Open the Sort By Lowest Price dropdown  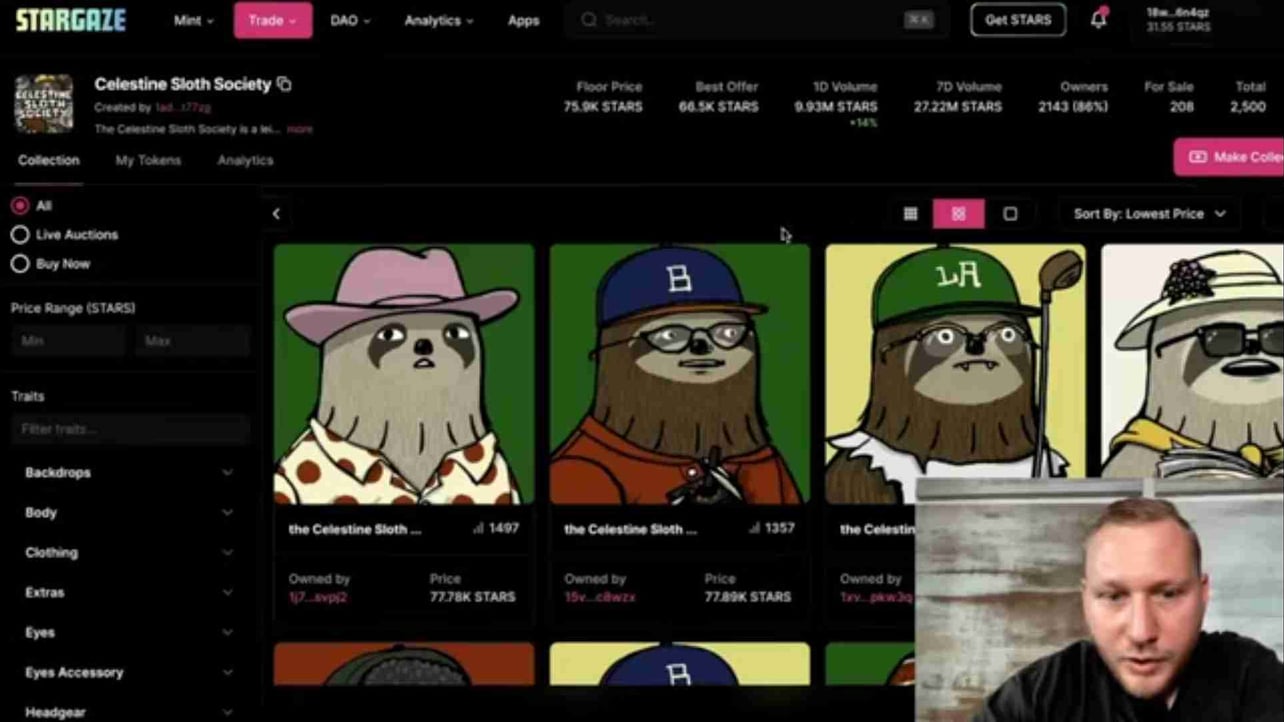tap(1149, 213)
